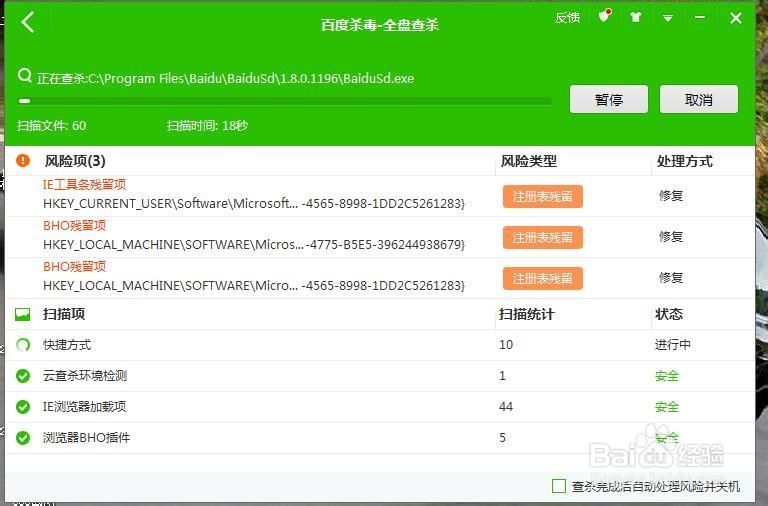Click the 百度杀毒-全盘查杀 window title
Screen dimensions: 768x506
coord(380,24)
